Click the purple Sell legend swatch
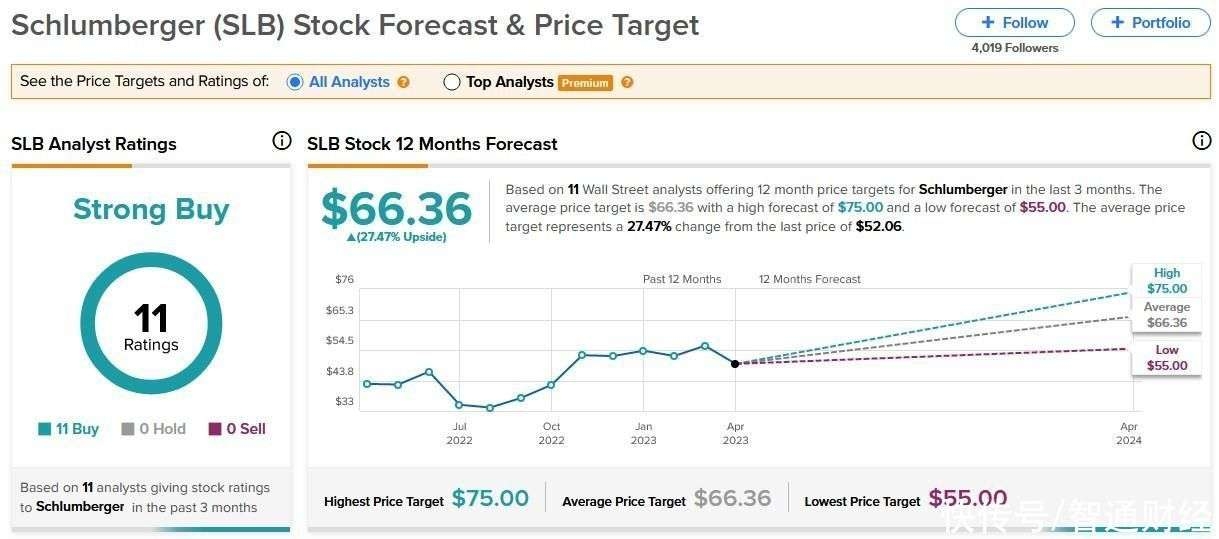The height and width of the screenshot is (539, 1219). (x=215, y=429)
